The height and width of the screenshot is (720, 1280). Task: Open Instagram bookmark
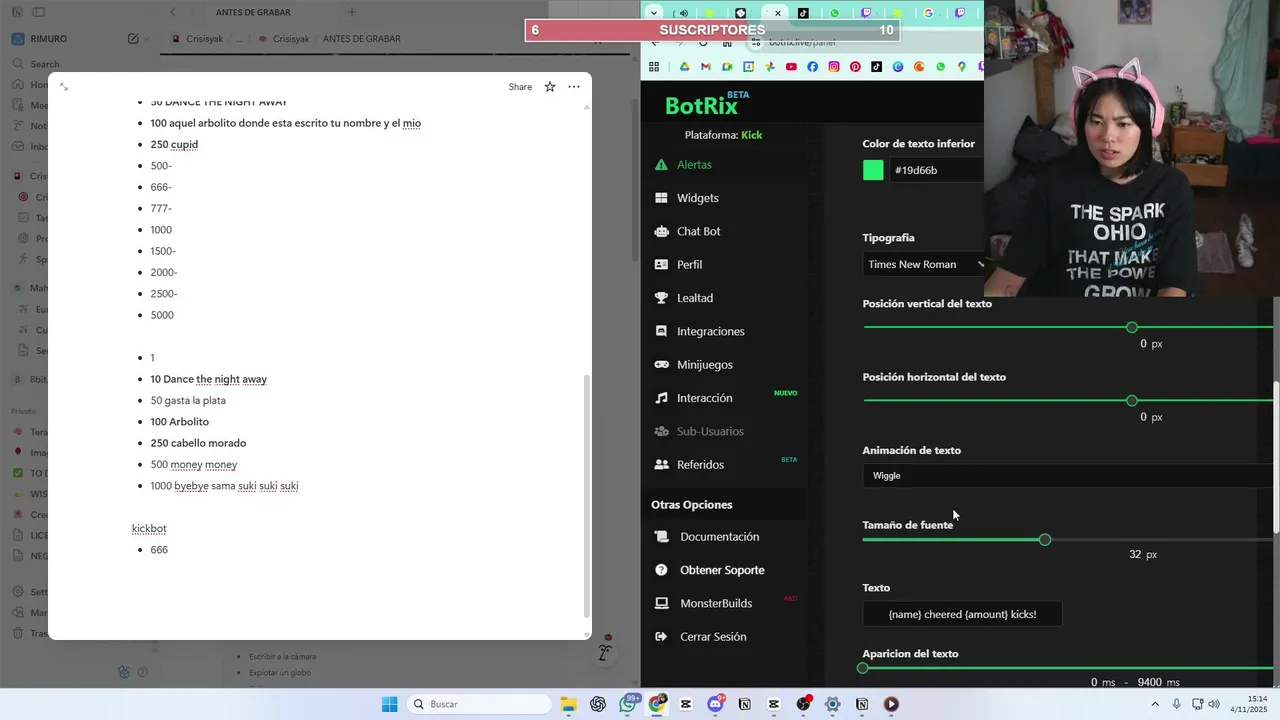(x=833, y=67)
